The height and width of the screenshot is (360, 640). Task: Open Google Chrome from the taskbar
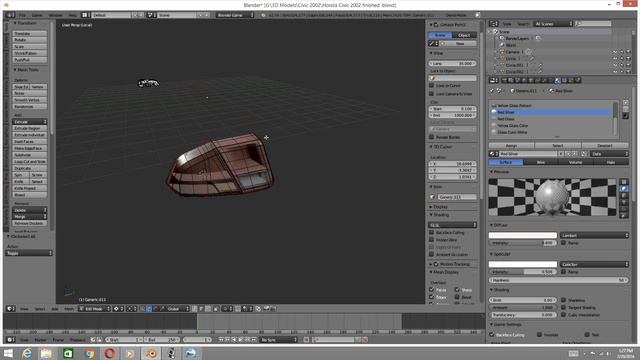click(89, 353)
